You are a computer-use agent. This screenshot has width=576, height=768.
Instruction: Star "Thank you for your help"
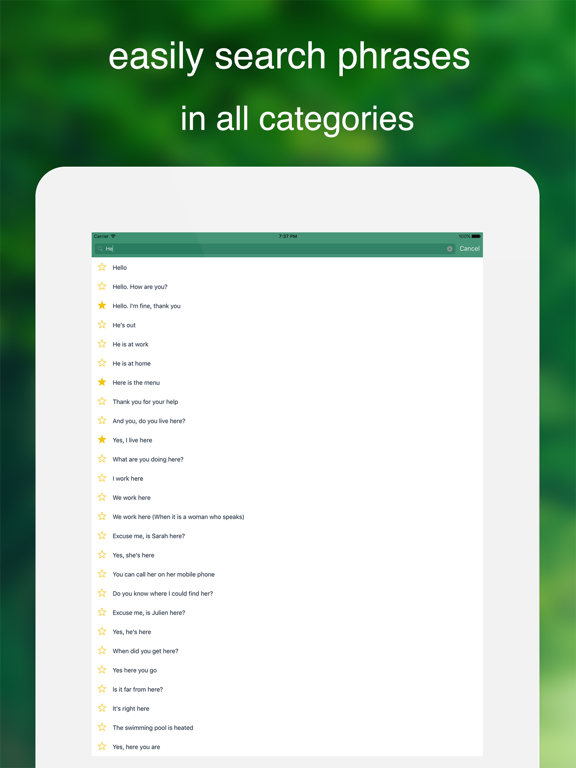tap(102, 401)
